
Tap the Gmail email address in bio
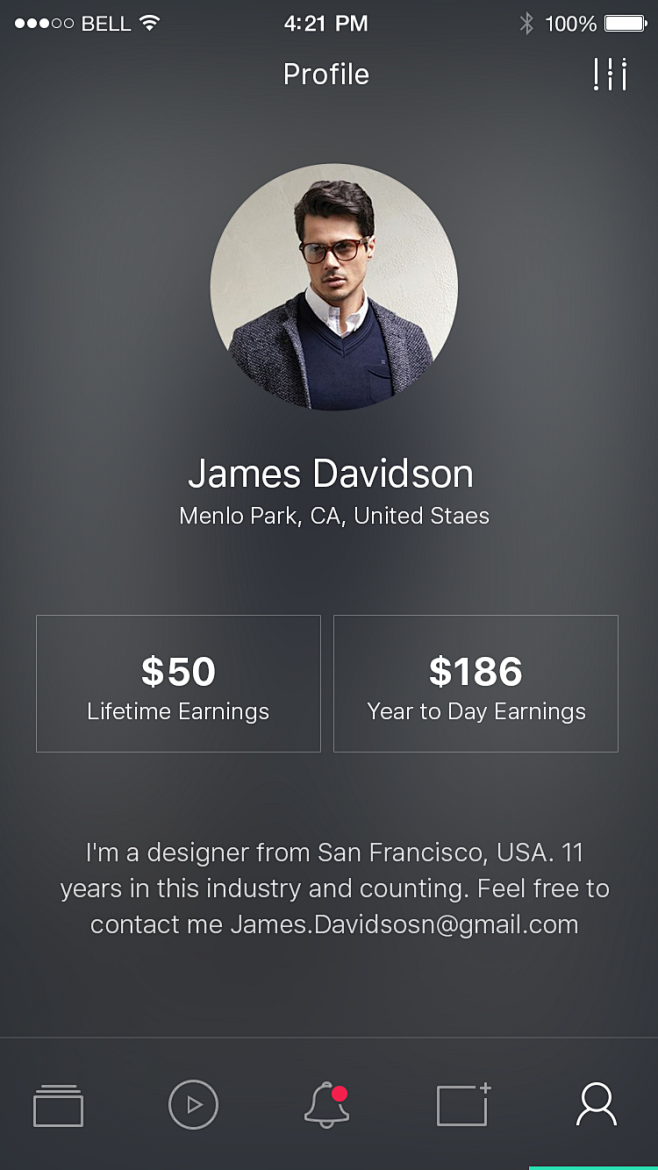coord(405,924)
